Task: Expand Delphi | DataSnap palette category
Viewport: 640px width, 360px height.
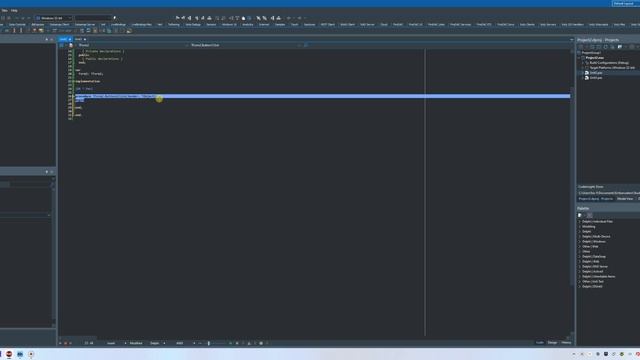Action: [580, 256]
